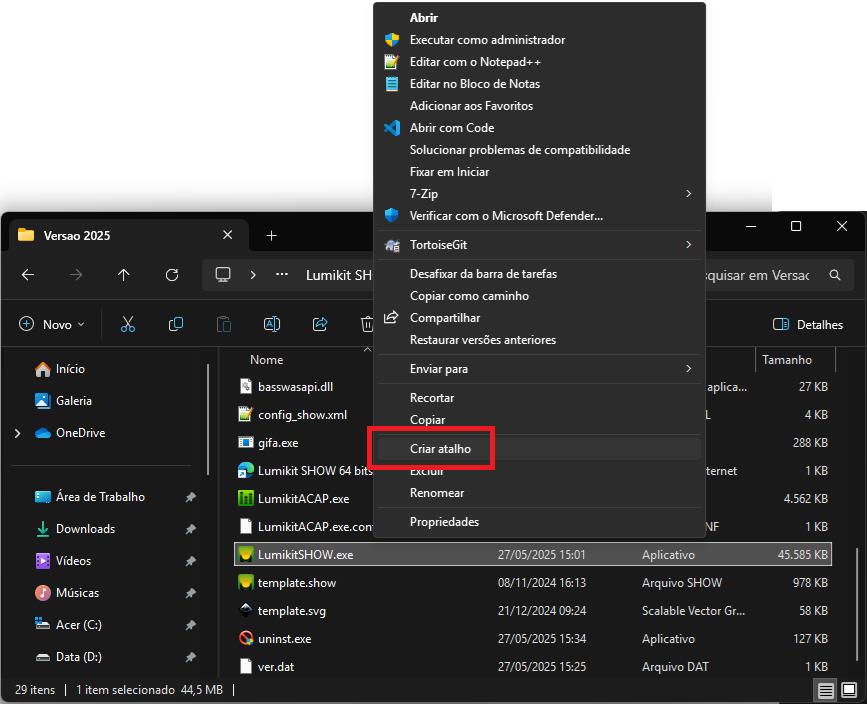Open Acer (C:) drive in sidebar

point(68,625)
